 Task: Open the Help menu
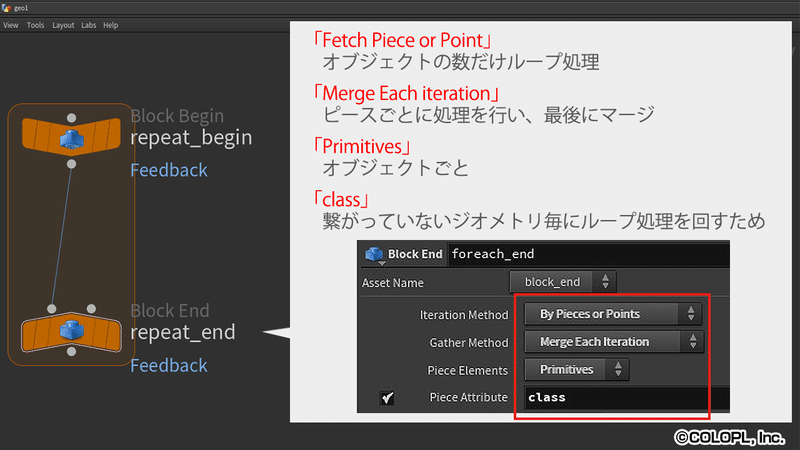coord(111,25)
